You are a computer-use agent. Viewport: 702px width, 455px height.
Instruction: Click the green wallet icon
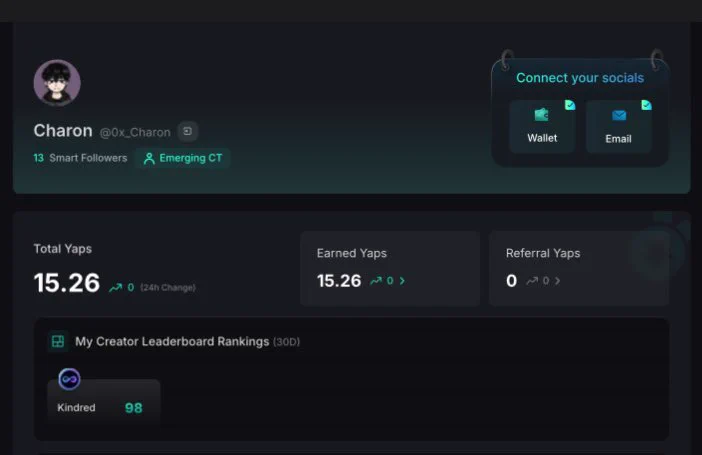click(x=542, y=115)
